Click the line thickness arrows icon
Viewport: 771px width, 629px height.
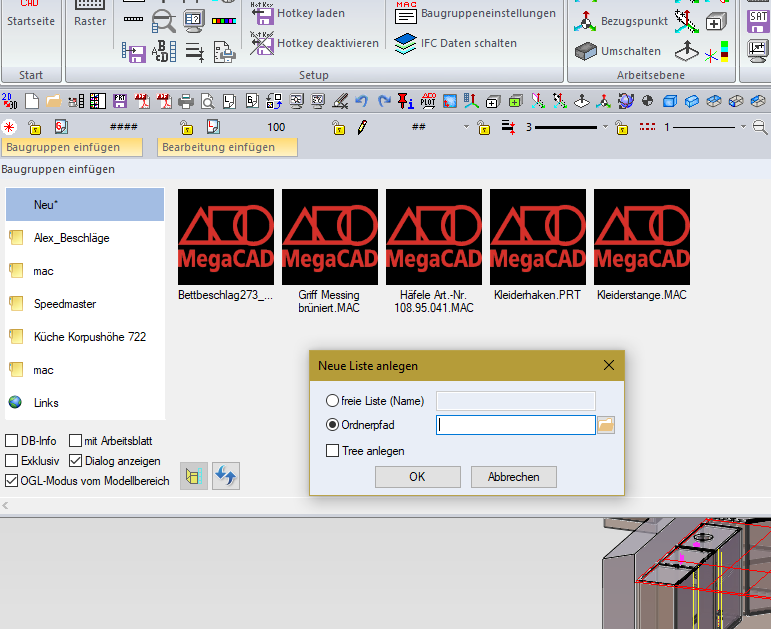pyautogui.click(x=508, y=127)
